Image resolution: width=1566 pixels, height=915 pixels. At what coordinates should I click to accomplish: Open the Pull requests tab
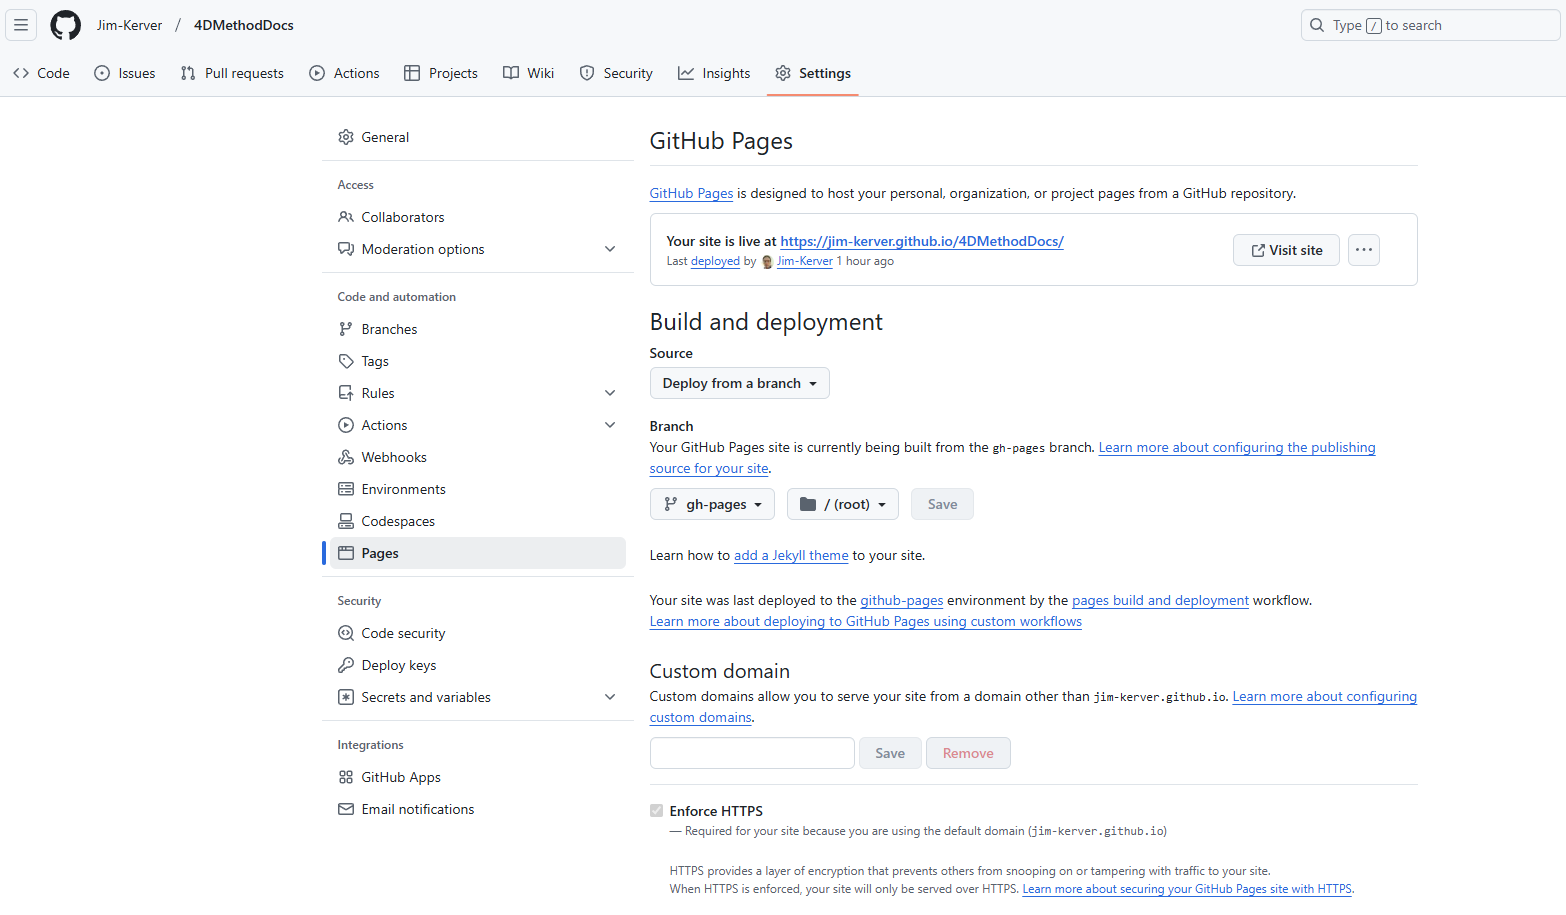232,73
